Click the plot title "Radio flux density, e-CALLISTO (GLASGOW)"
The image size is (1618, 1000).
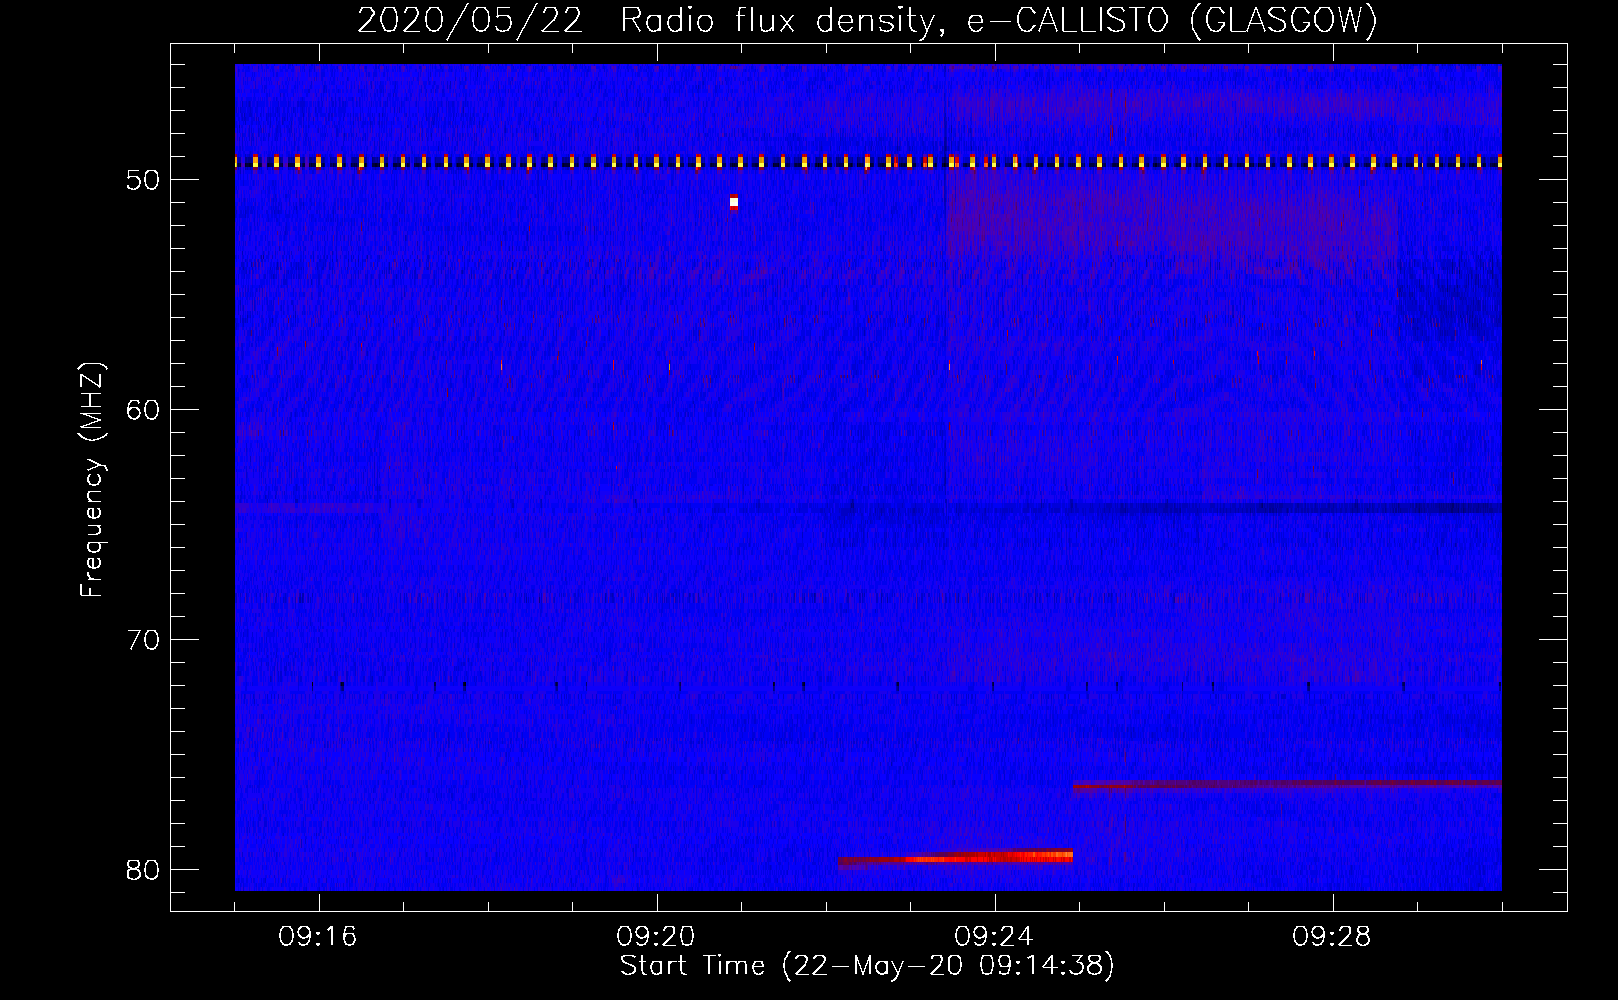click(x=998, y=20)
